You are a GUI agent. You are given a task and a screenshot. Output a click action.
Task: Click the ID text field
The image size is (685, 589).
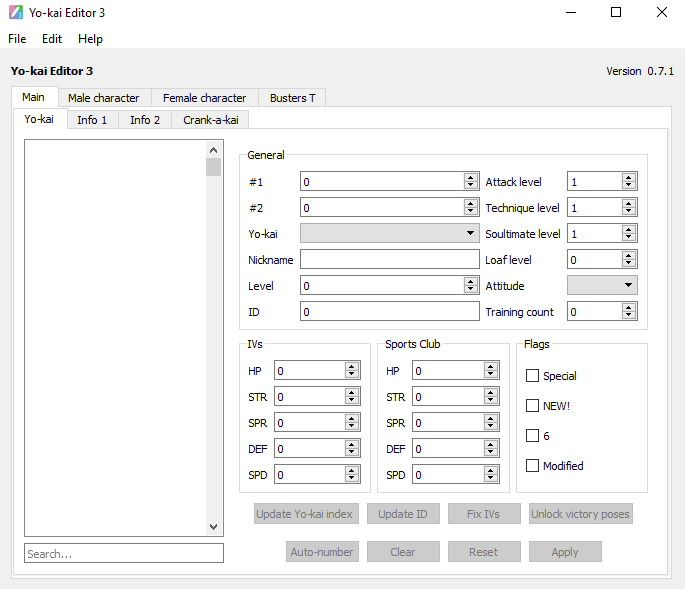390,312
